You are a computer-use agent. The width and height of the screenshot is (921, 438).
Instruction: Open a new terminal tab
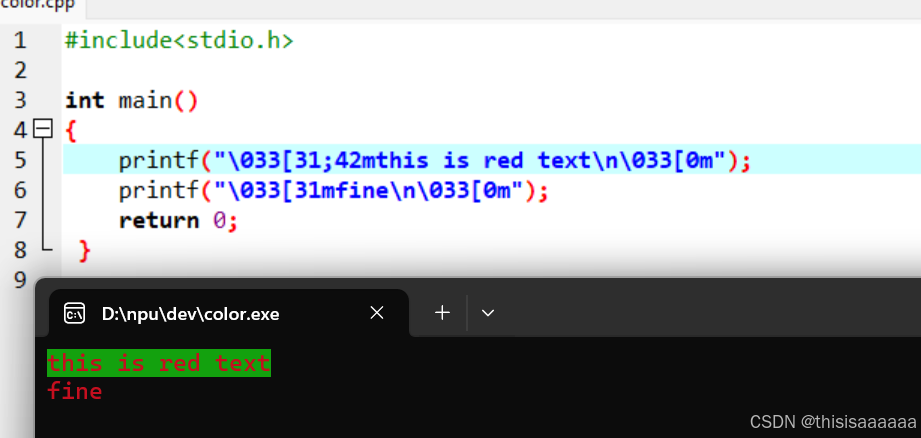click(442, 313)
